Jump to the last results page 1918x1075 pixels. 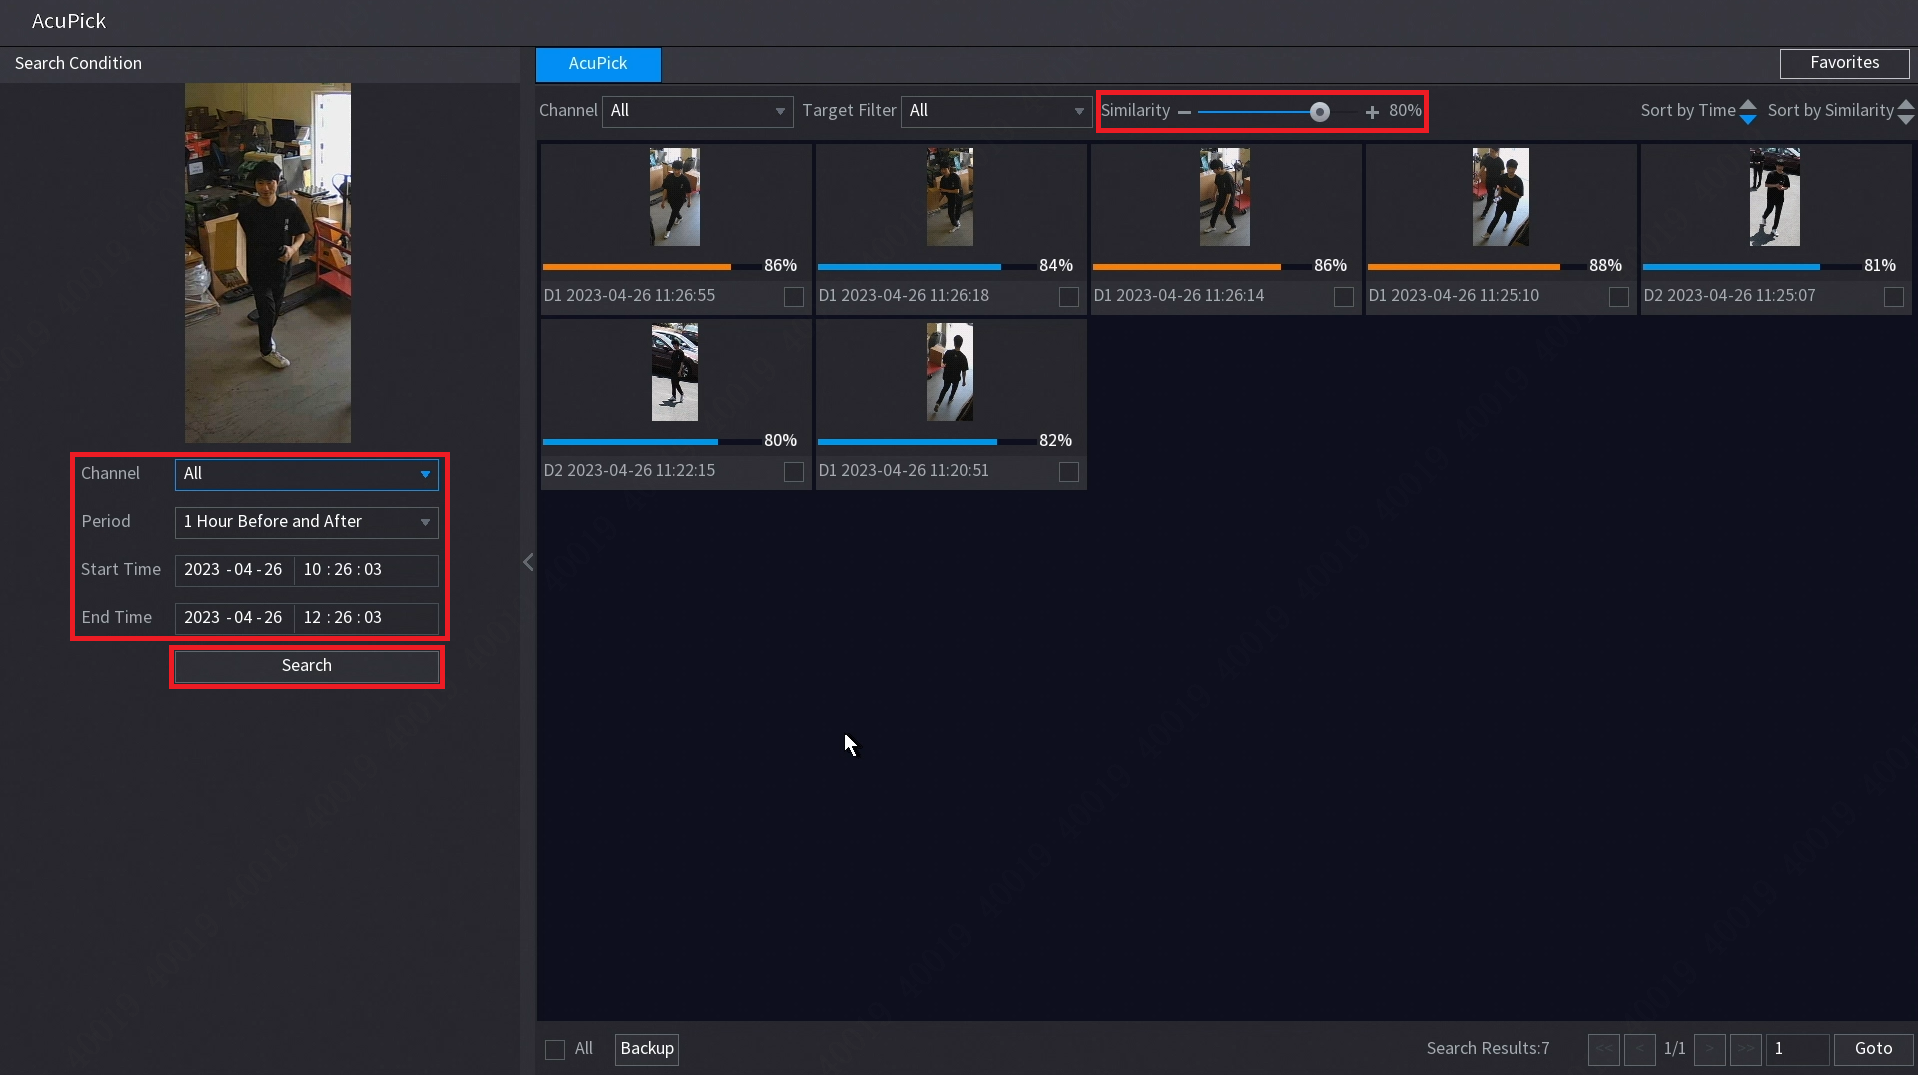pos(1745,1049)
